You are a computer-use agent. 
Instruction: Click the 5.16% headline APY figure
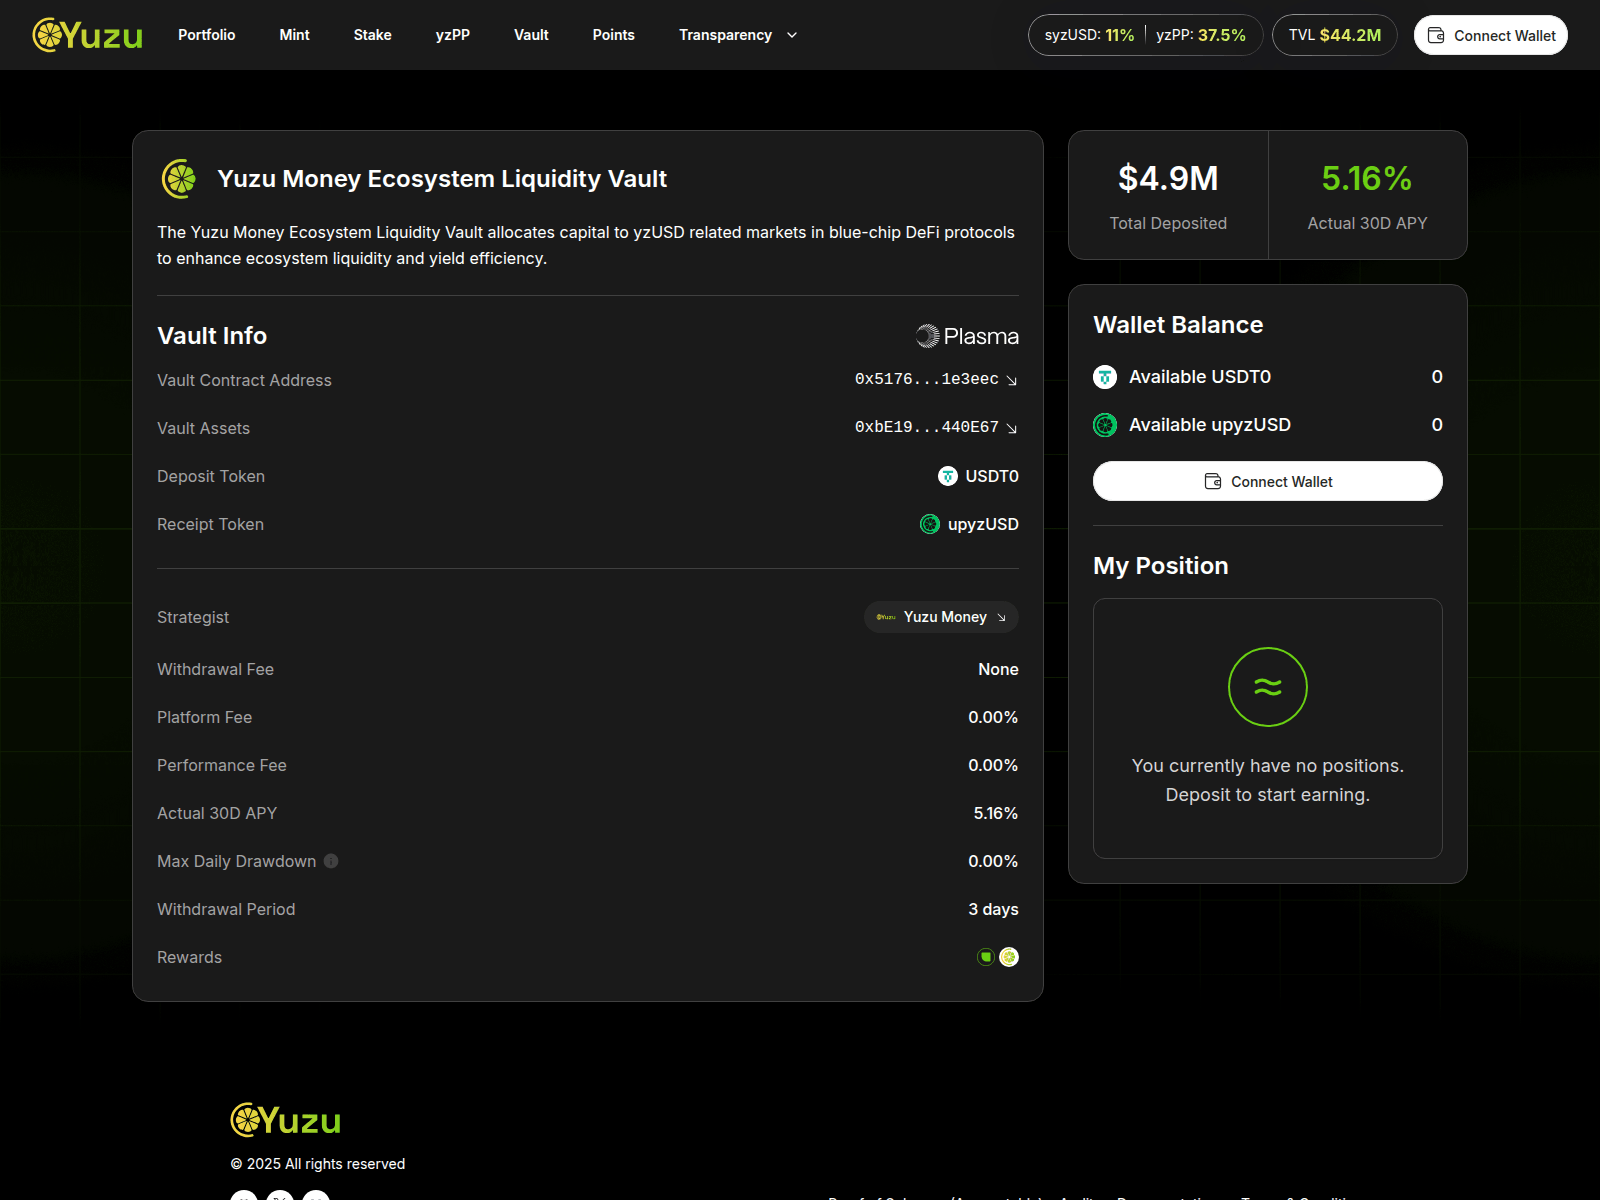click(x=1367, y=178)
